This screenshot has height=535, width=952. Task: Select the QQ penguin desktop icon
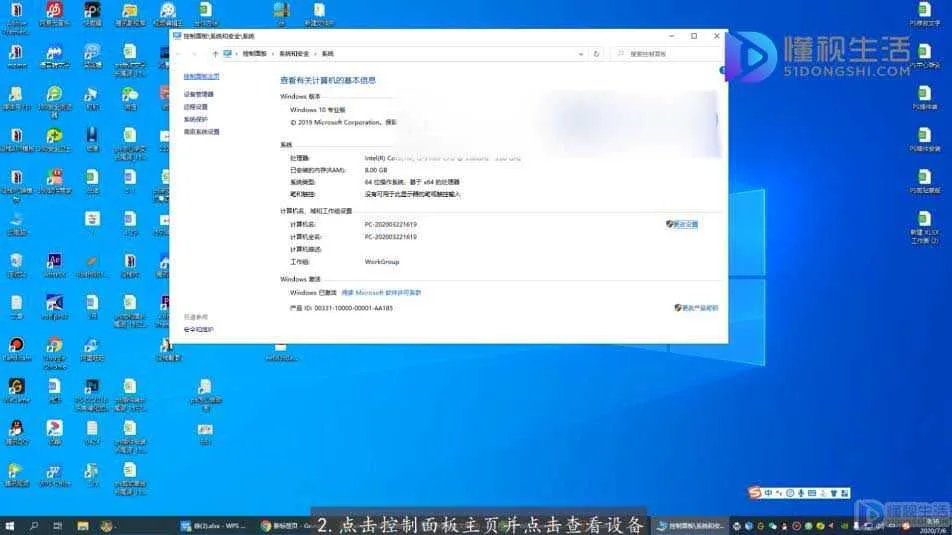coord(16,432)
